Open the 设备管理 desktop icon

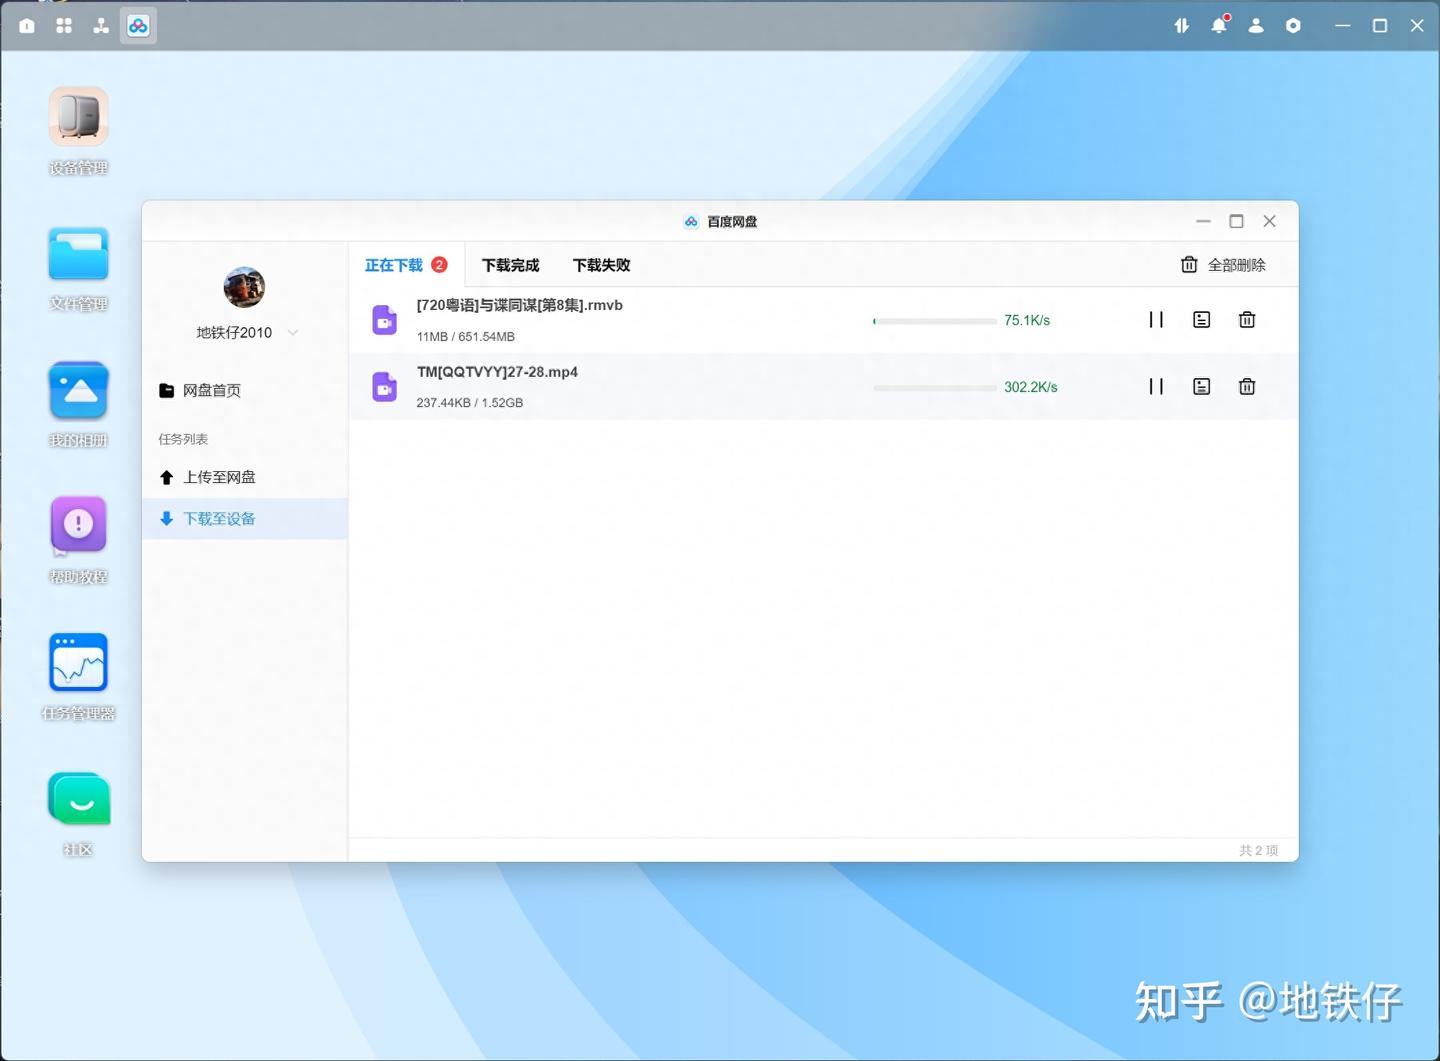tap(78, 117)
